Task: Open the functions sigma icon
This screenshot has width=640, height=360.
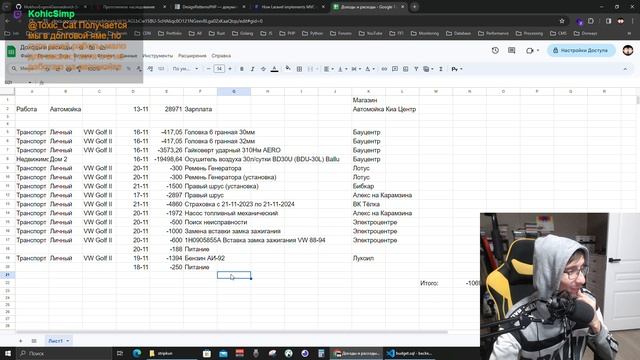Action: [441, 69]
